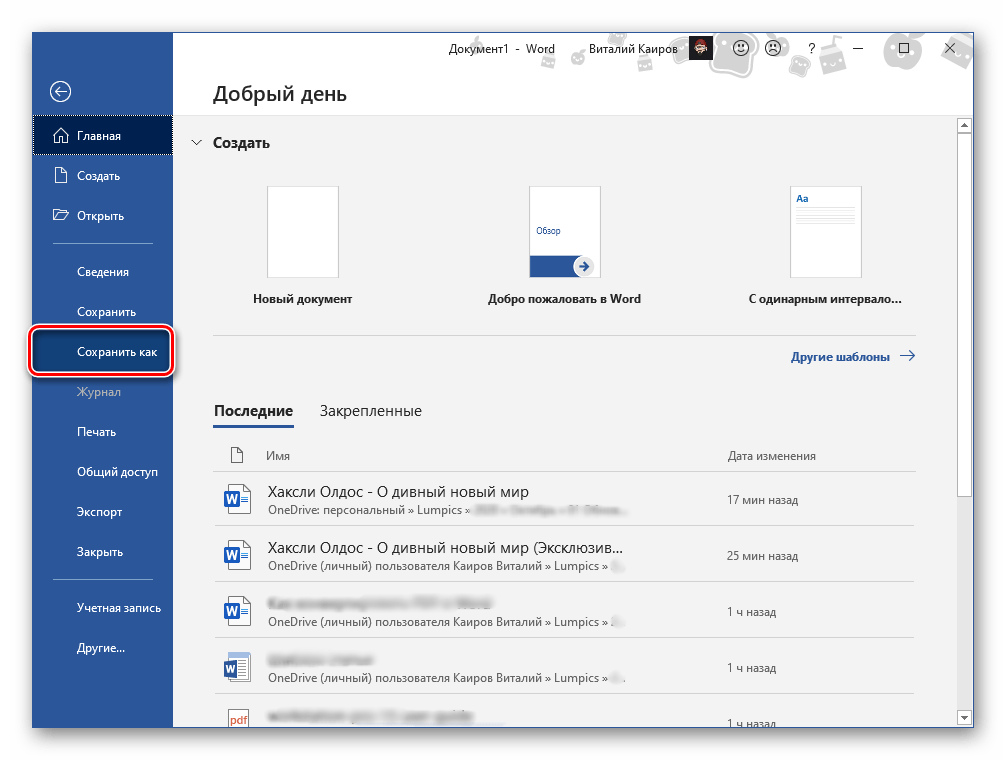Image resolution: width=1006 pixels, height=760 pixels.
Task: Open the Добро пожаловать в Word template
Action: tap(565, 246)
